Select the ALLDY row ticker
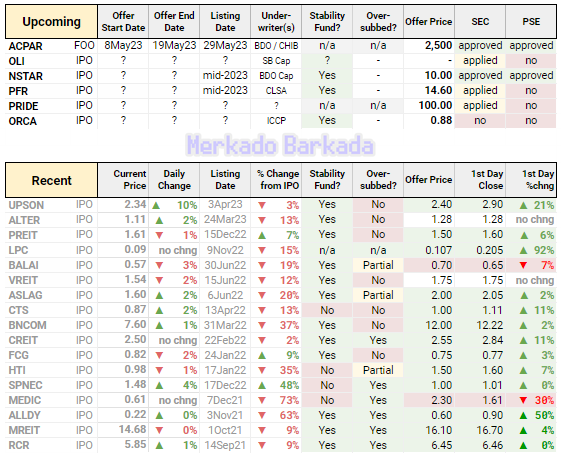561x456 pixels. (24, 416)
